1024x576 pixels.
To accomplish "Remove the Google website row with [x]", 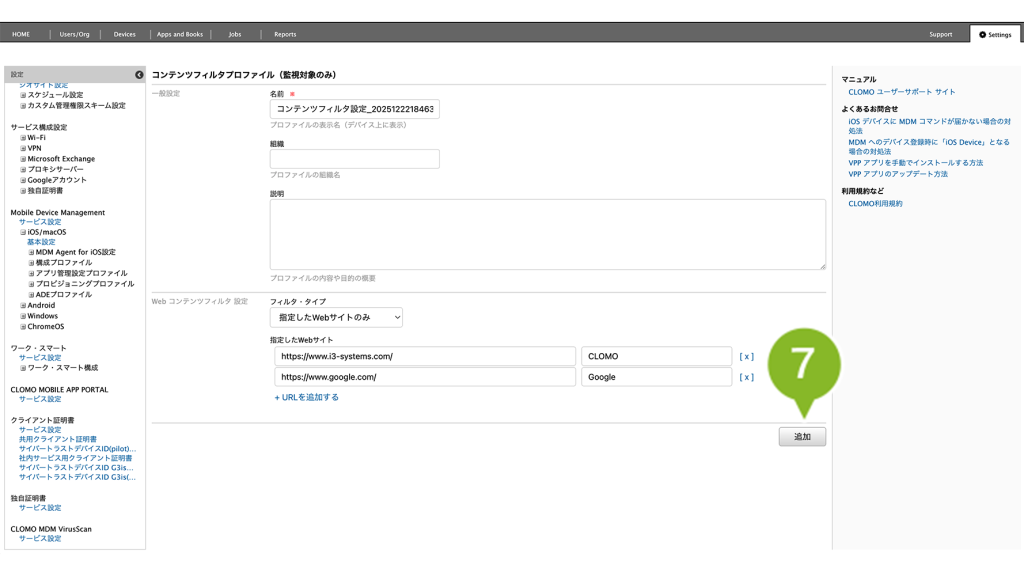I will click(x=746, y=377).
